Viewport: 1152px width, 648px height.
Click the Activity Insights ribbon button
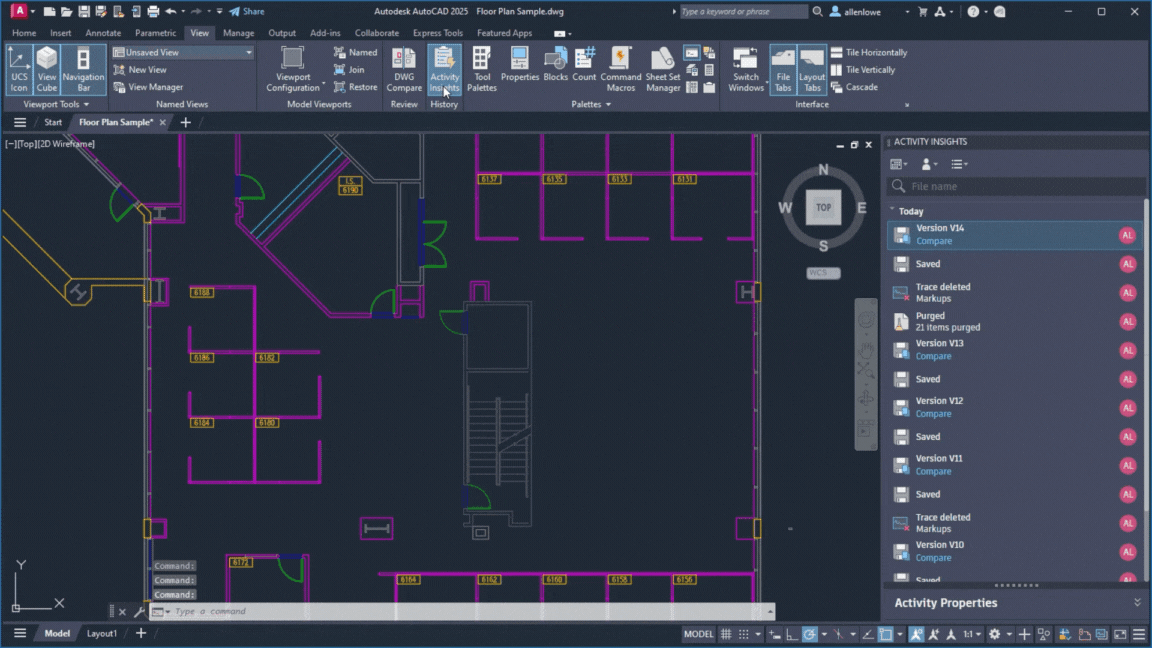coord(444,69)
